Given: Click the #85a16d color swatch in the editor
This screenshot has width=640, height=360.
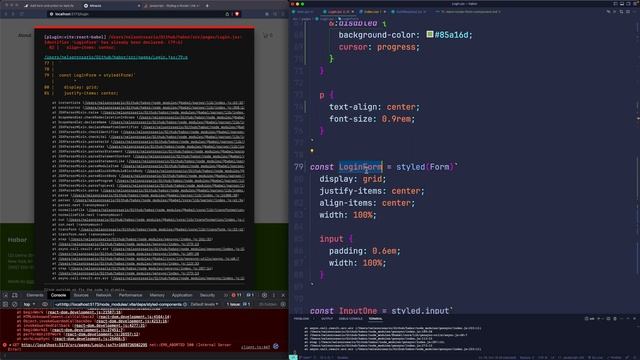Looking at the screenshot, I should click(430, 34).
